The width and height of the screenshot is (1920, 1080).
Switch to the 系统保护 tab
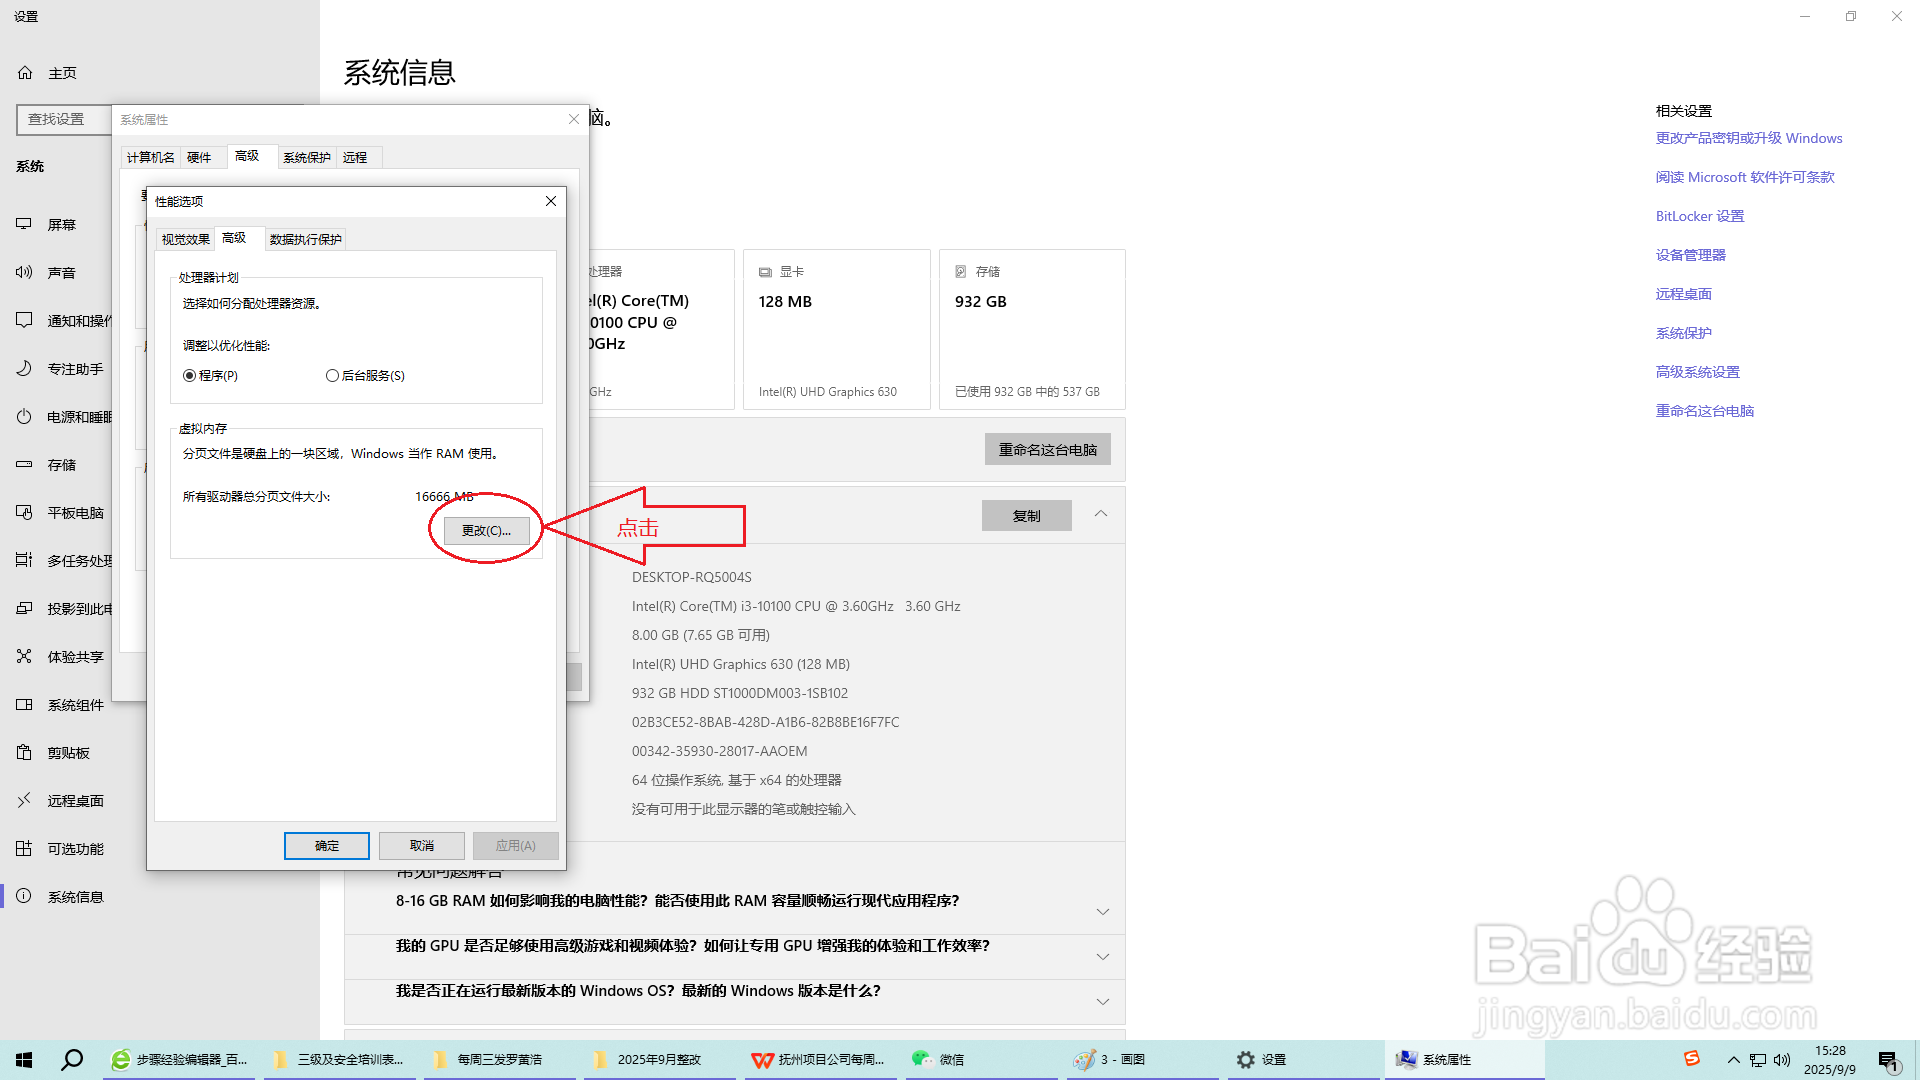[x=306, y=157]
